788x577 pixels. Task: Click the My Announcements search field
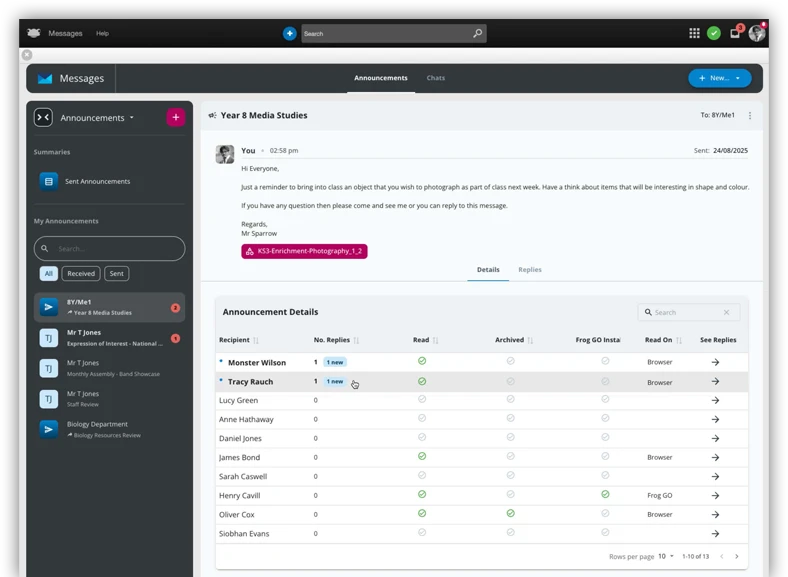(x=110, y=248)
